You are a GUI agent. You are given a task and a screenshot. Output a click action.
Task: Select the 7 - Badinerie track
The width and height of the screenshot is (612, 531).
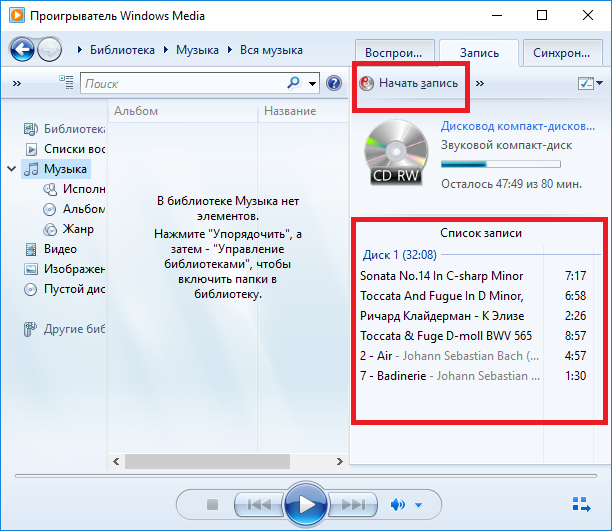[x=473, y=375]
